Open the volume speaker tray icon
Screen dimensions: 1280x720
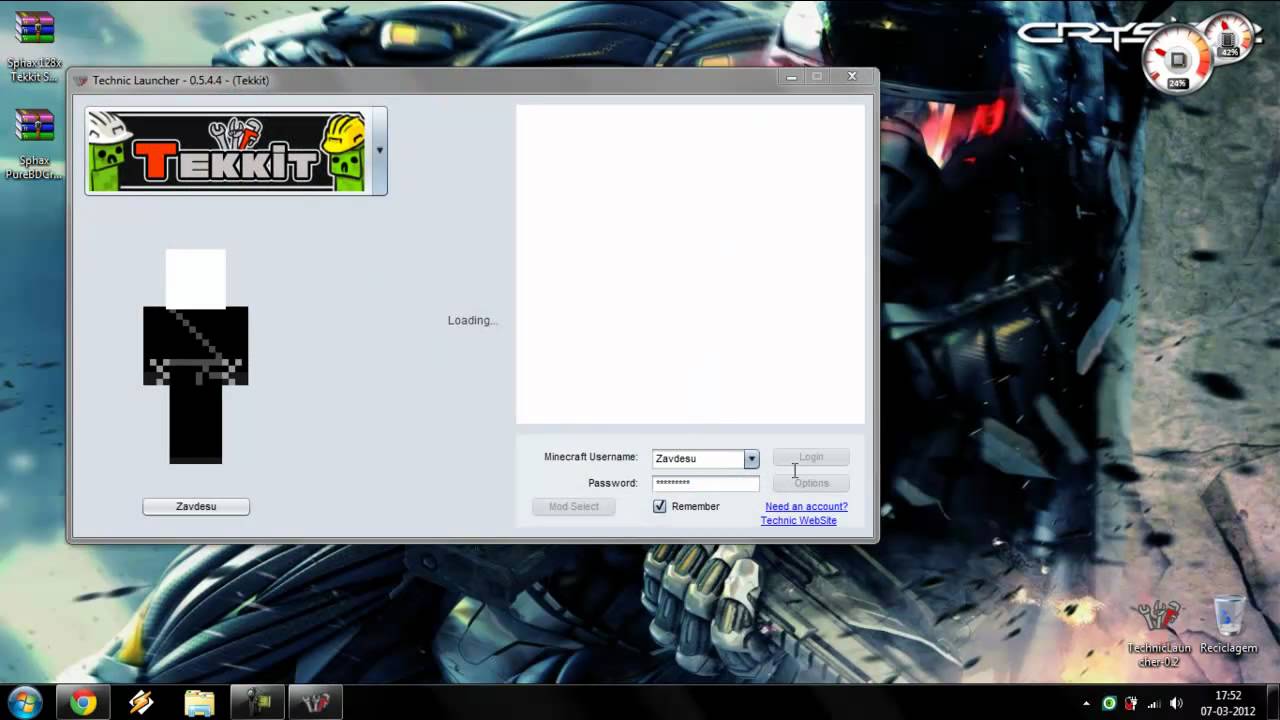(1176, 704)
